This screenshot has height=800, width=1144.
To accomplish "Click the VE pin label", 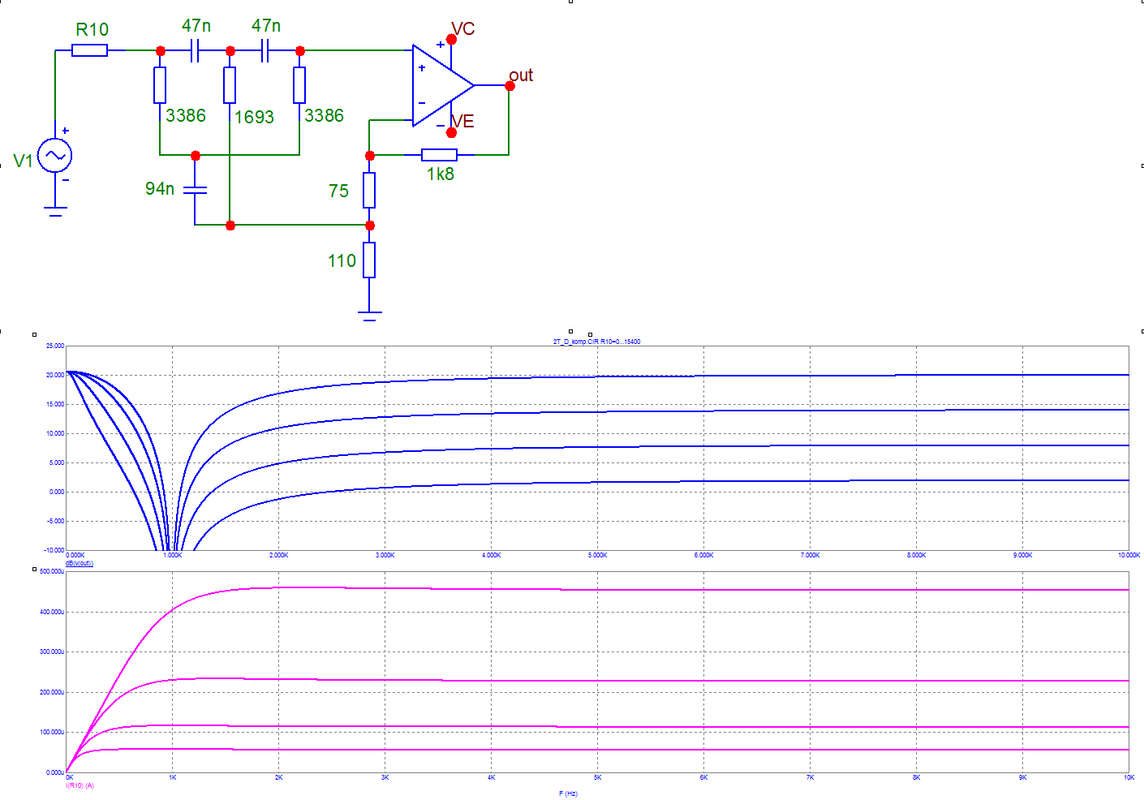I will (x=463, y=121).
